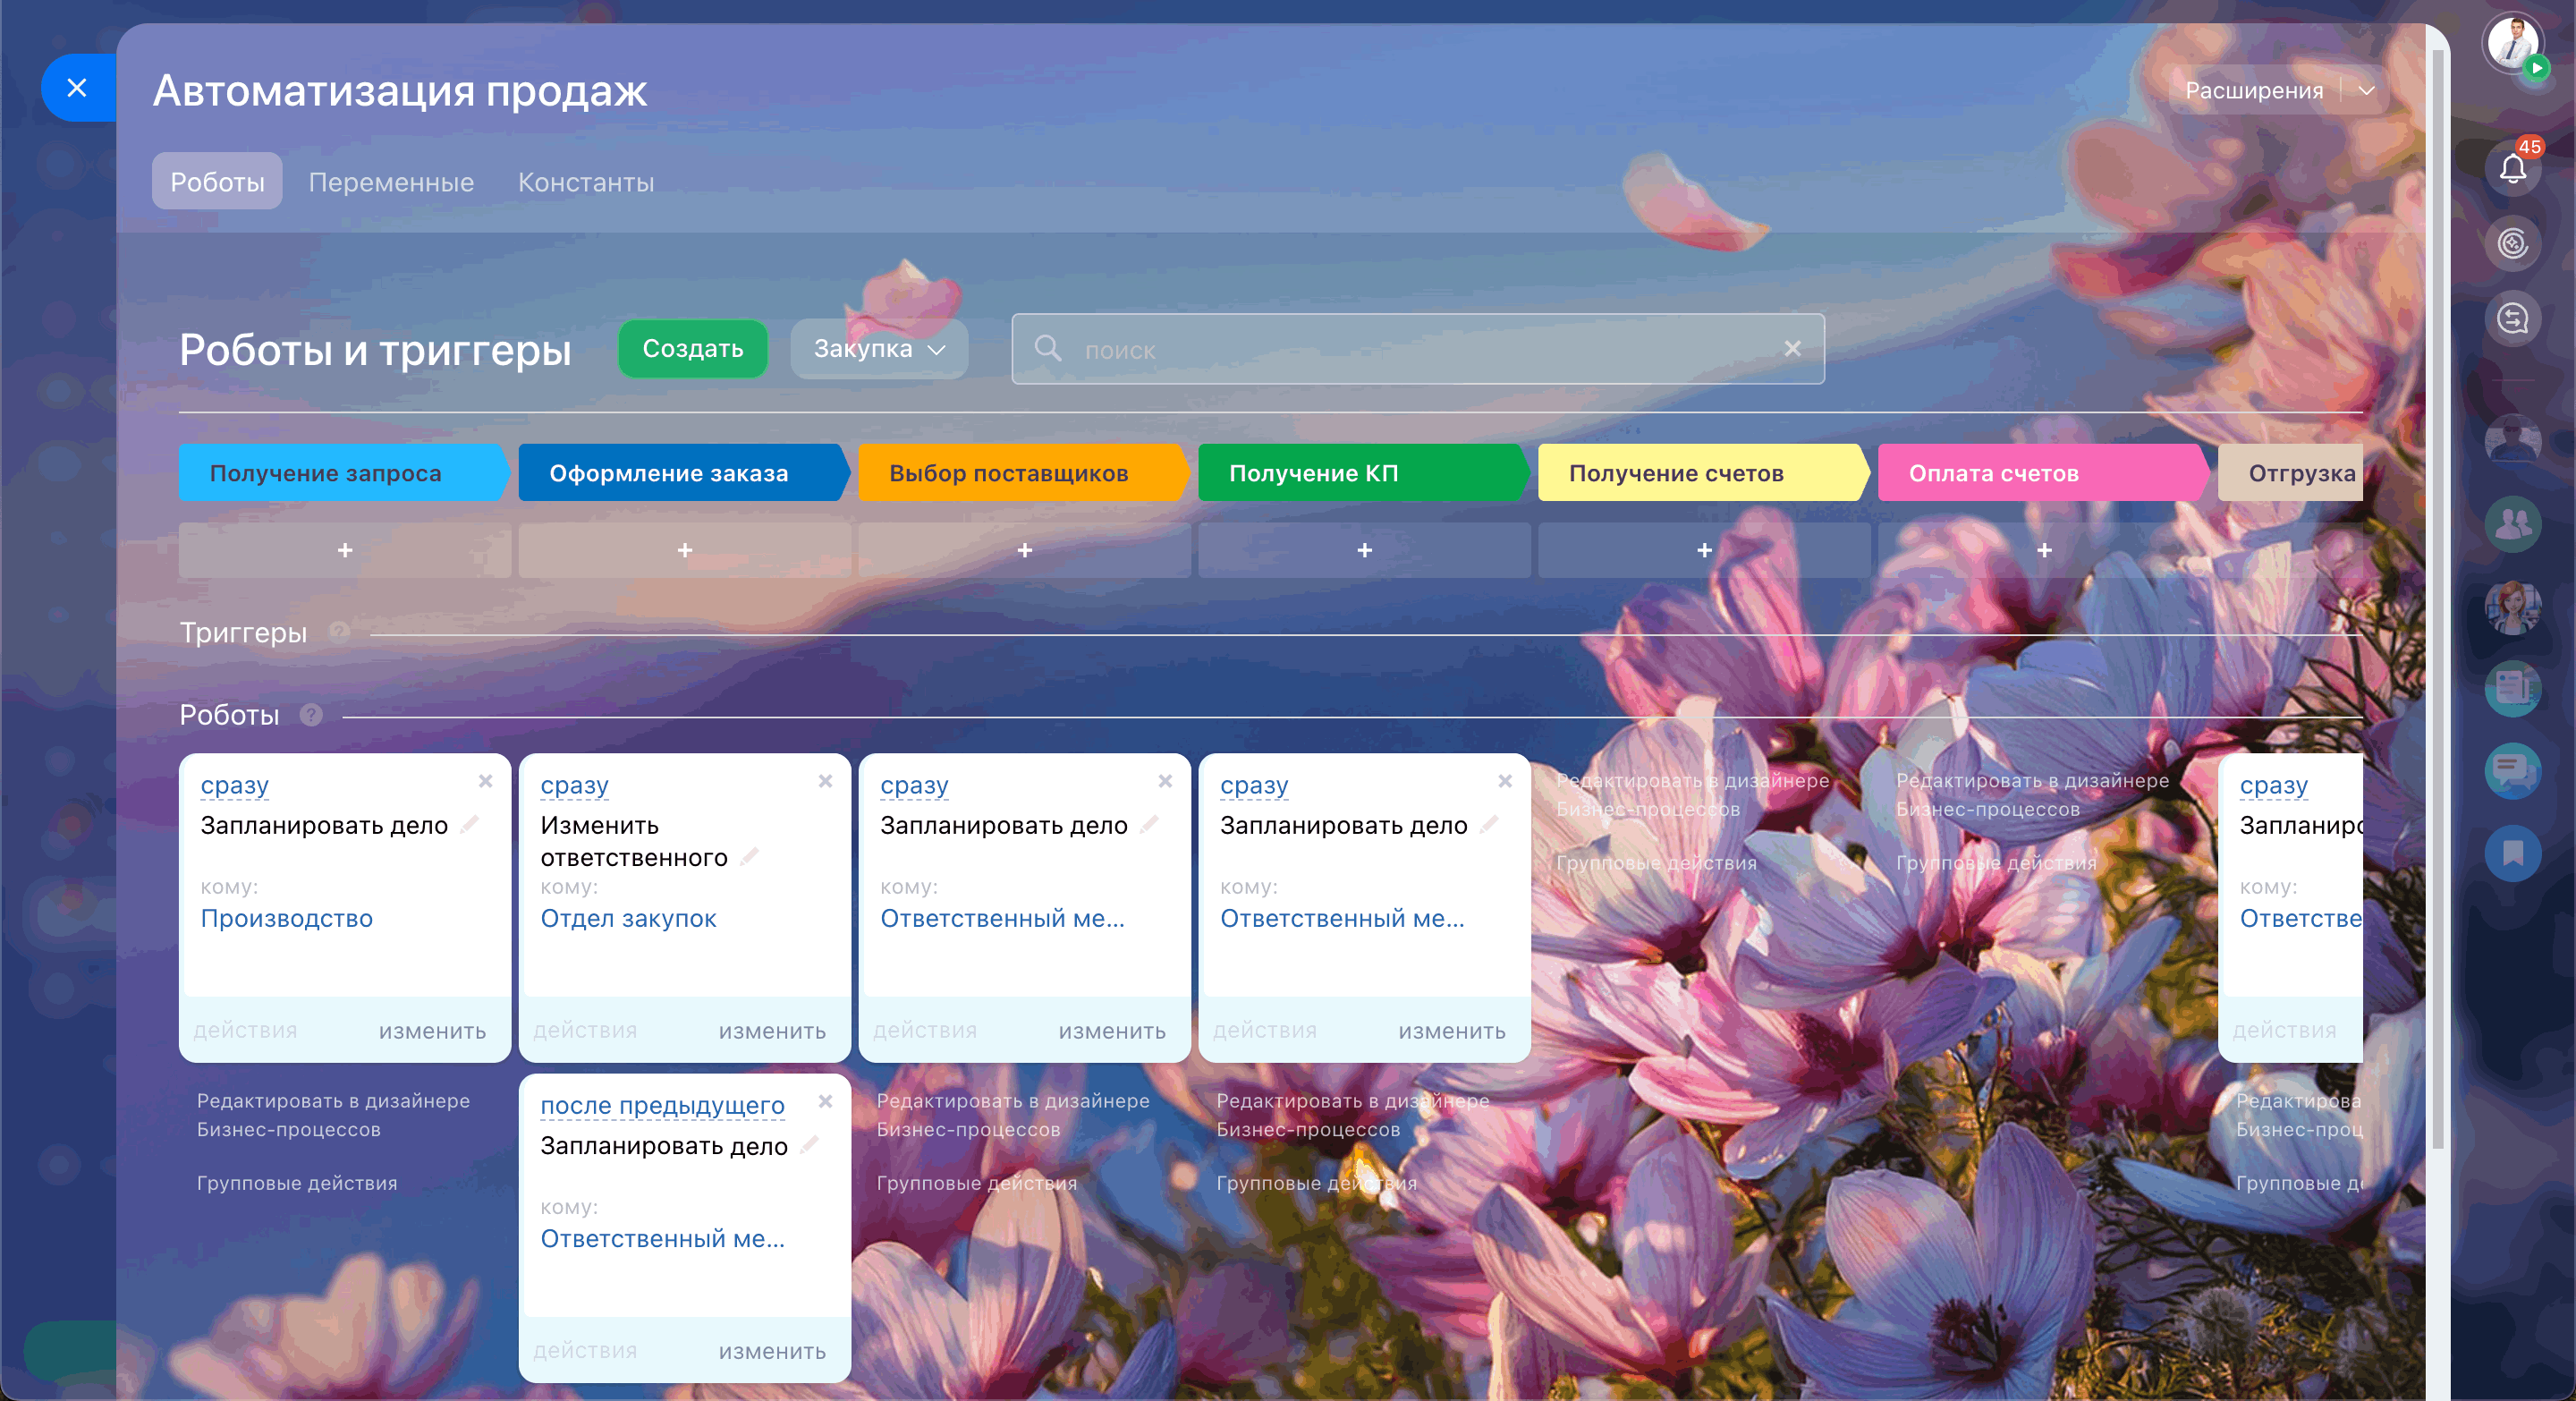Click help icon next to Роботы heading
This screenshot has height=1401, width=2576.
(x=311, y=715)
